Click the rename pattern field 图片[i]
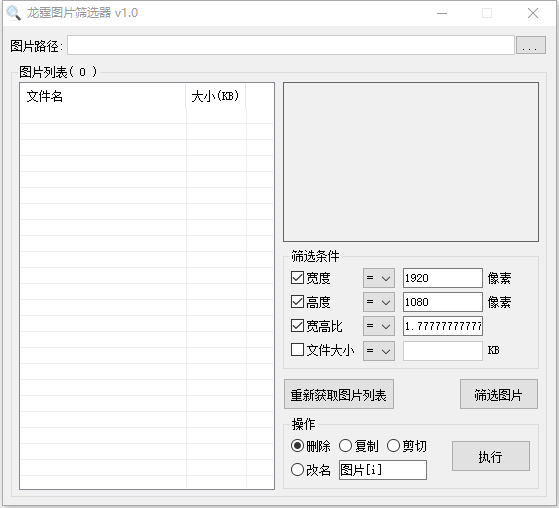The image size is (559, 508). point(383,470)
